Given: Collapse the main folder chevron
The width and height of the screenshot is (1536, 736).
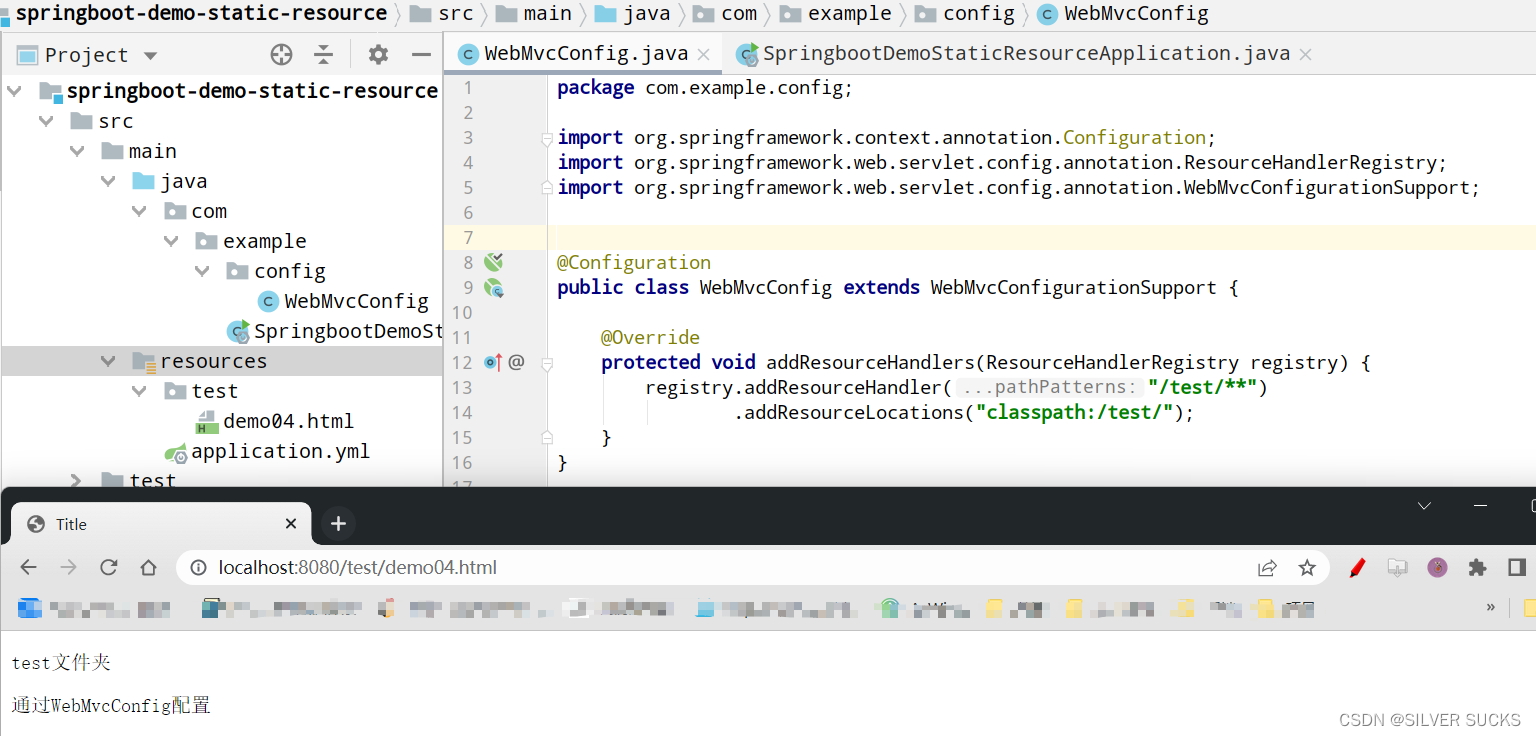Looking at the screenshot, I should 77,151.
